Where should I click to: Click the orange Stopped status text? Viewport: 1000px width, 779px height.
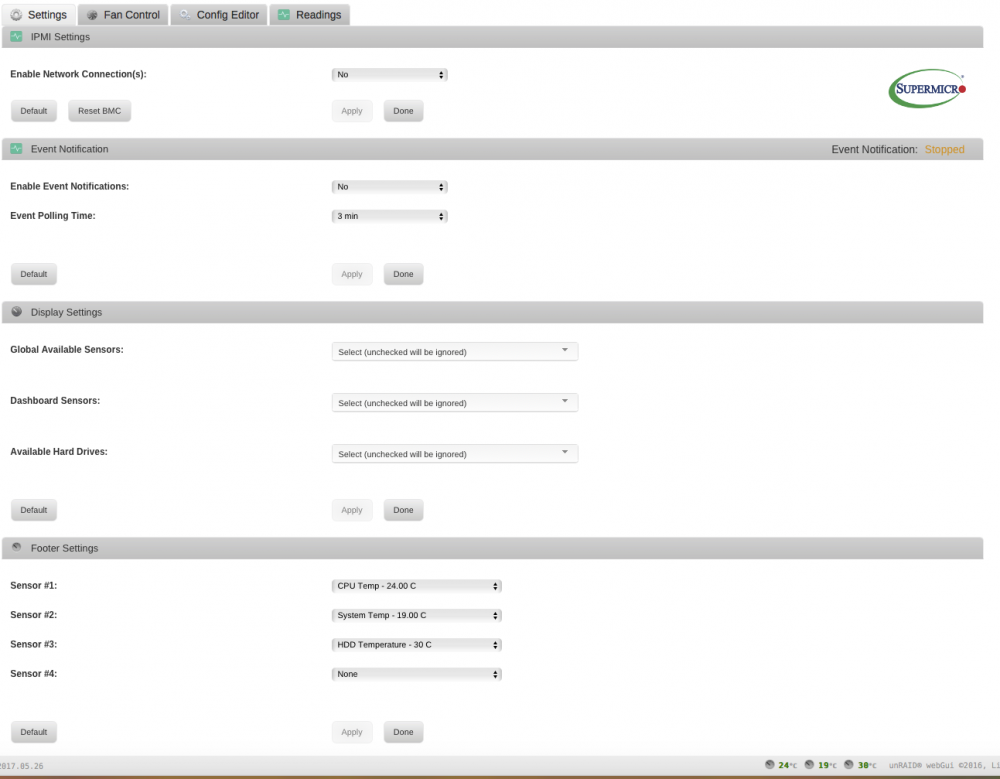945,149
